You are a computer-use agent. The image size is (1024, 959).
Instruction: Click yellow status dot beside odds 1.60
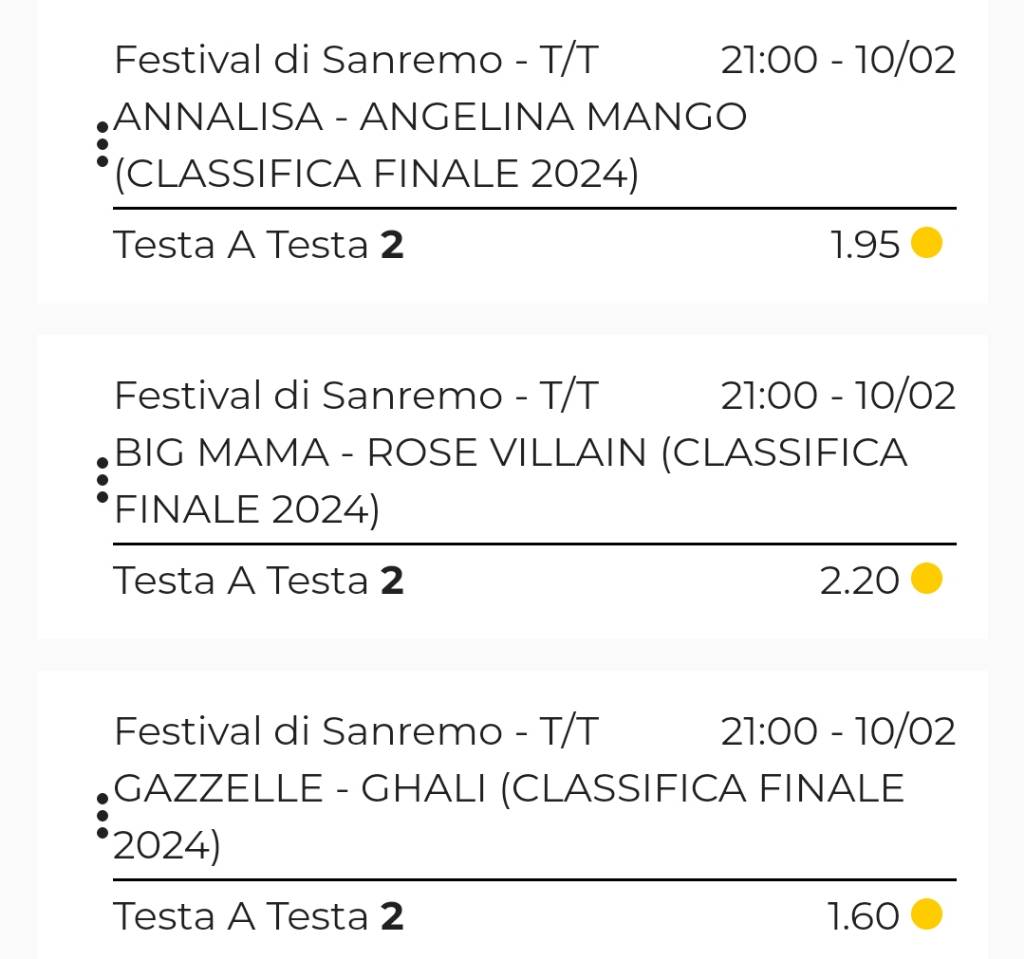pos(926,914)
